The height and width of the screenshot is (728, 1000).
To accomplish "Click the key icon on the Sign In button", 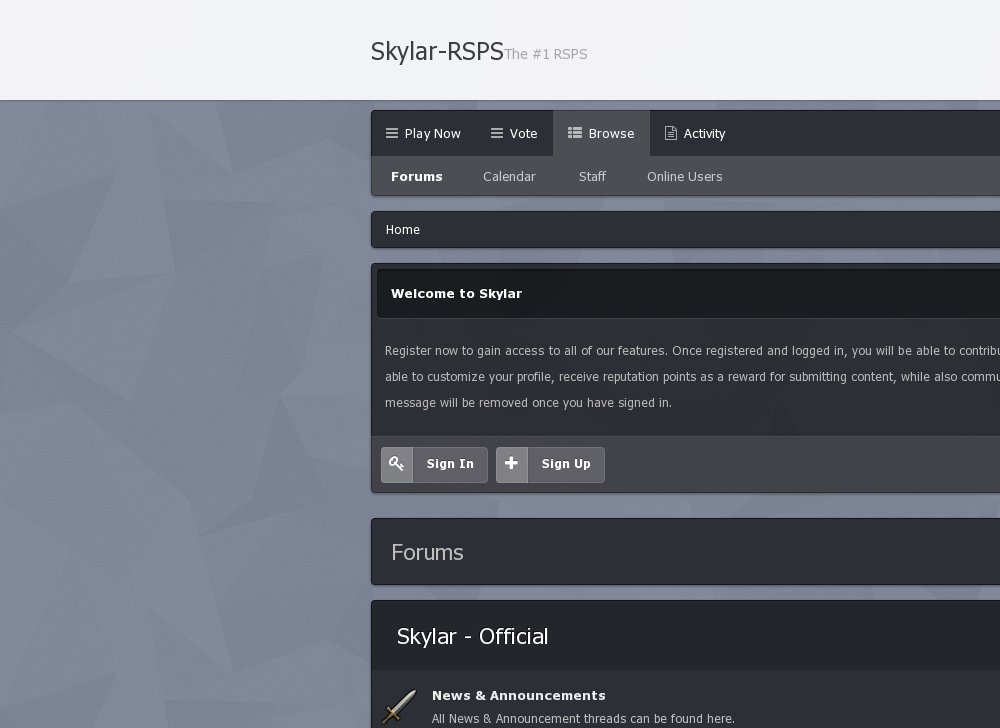I will (397, 463).
